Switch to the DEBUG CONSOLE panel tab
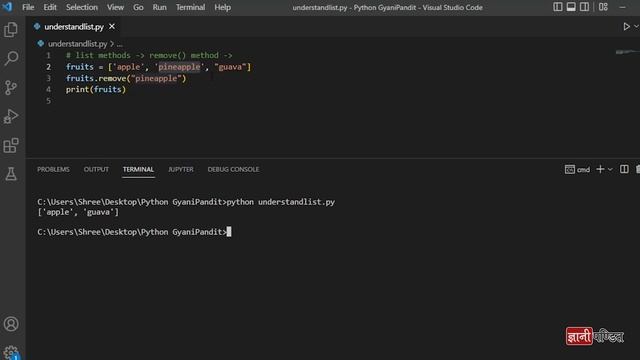 233,169
